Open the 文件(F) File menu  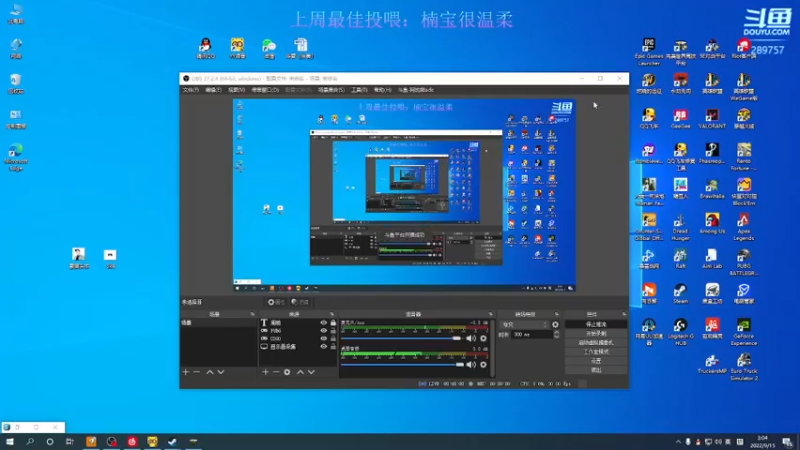pos(190,90)
